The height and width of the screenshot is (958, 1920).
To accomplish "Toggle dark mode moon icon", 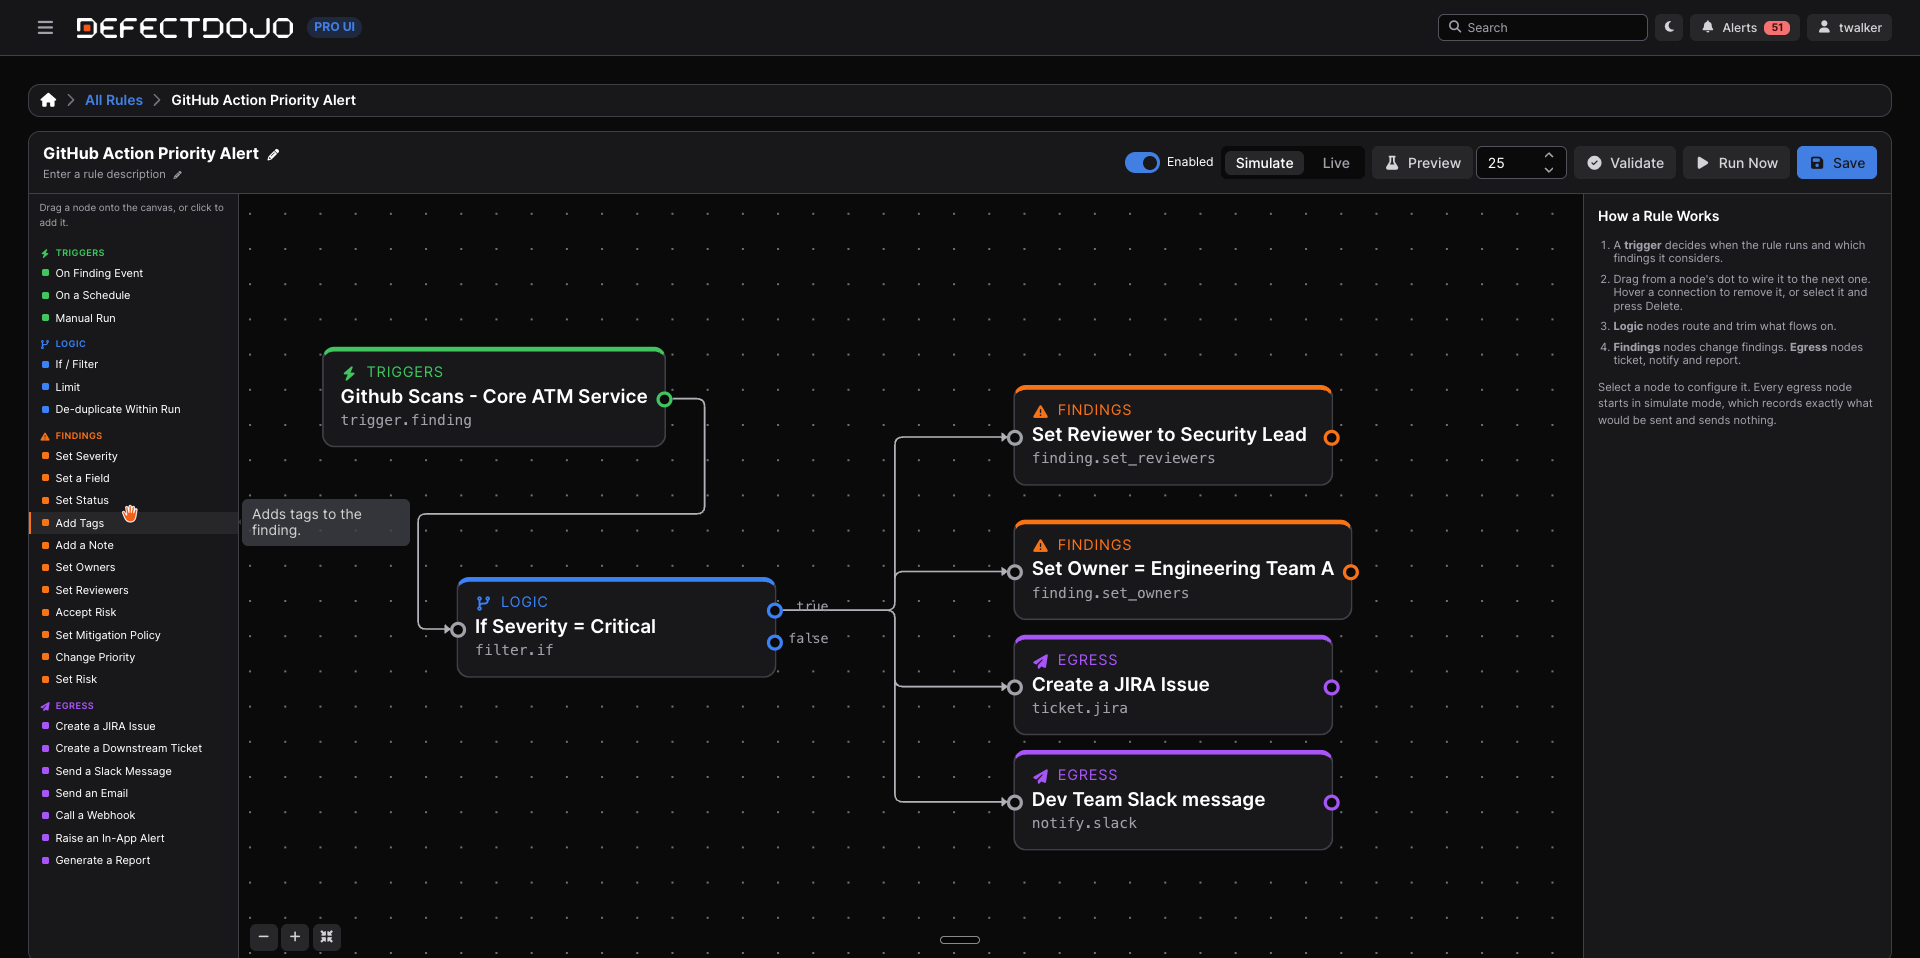I will pyautogui.click(x=1669, y=27).
